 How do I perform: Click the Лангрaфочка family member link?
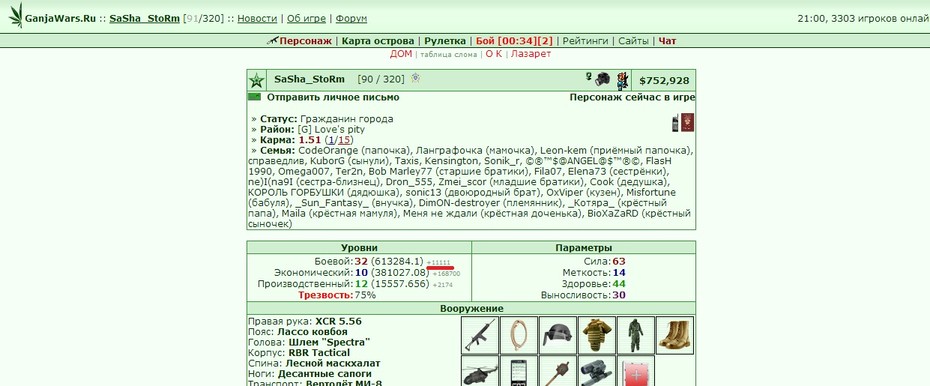pyautogui.click(x=450, y=151)
